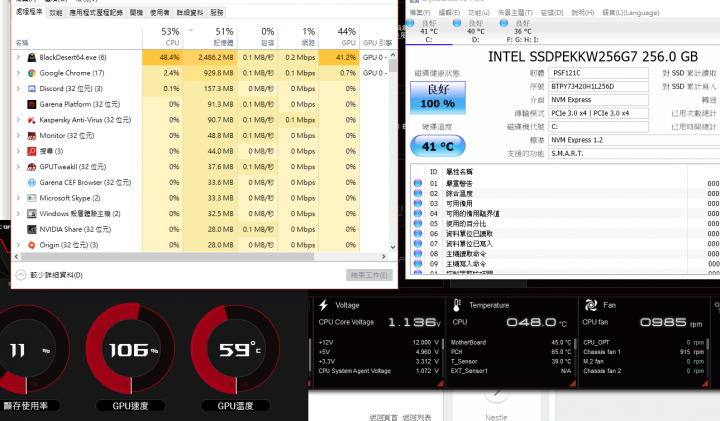720x421 pixels.
Task: Click the Temperature thermometer icon
Action: (x=456, y=305)
